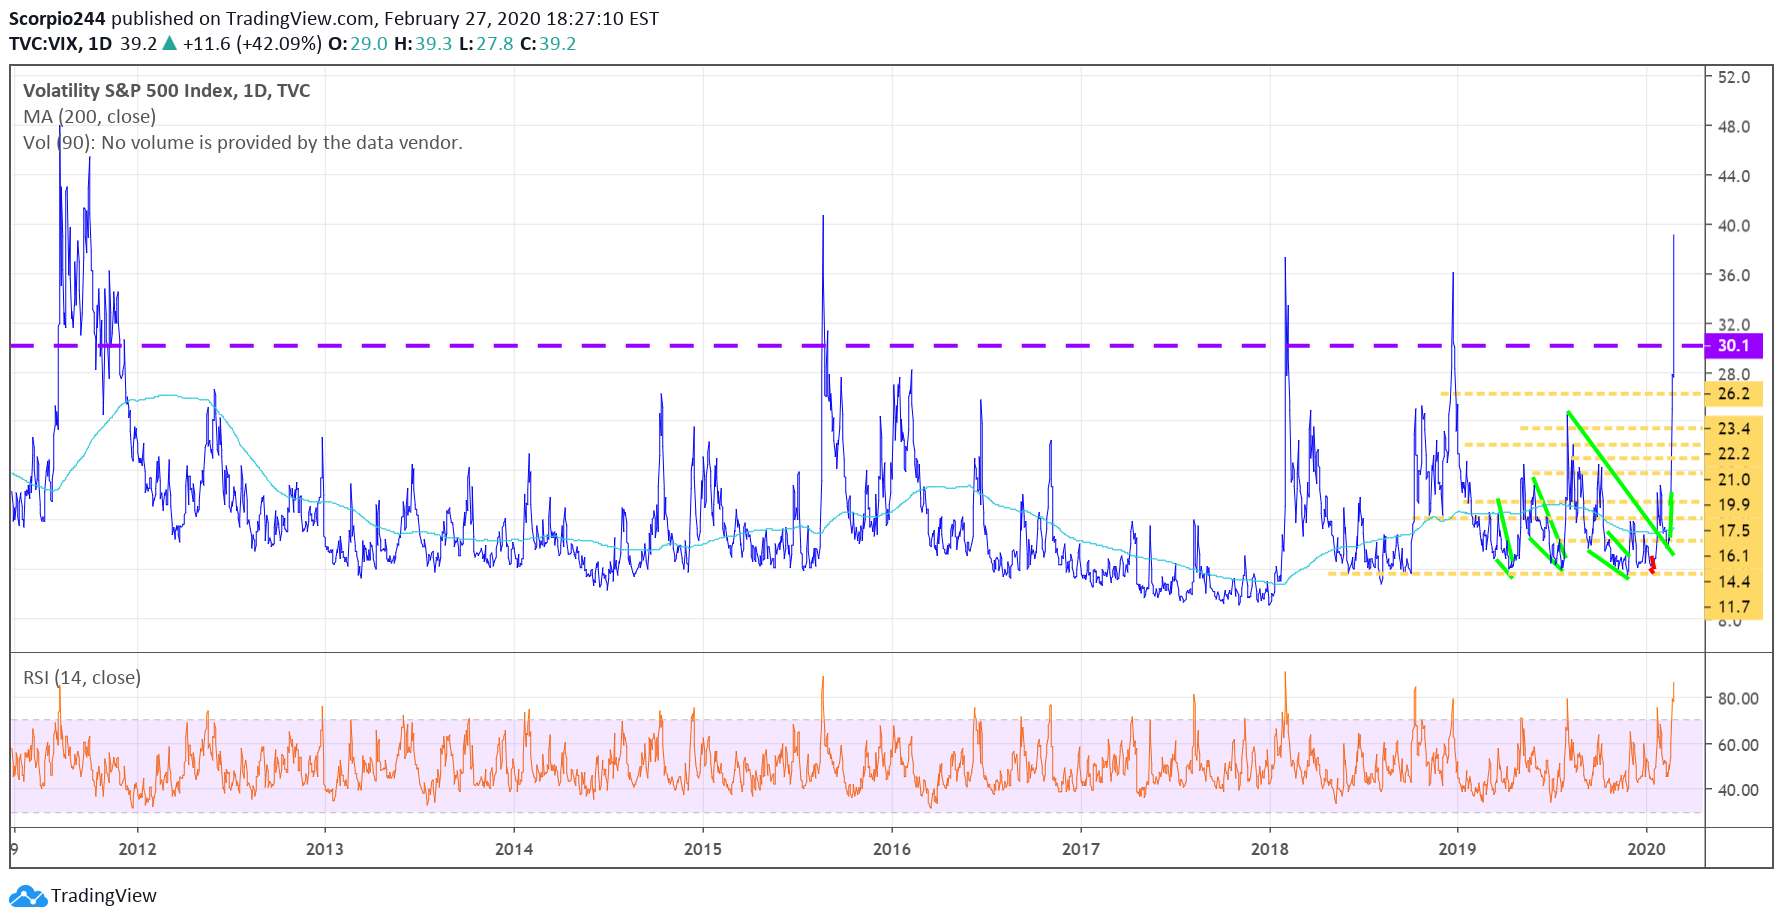Screen dimensions: 1783x923
Task: Click the RSI (14, close) indicator label
Action: [82, 678]
